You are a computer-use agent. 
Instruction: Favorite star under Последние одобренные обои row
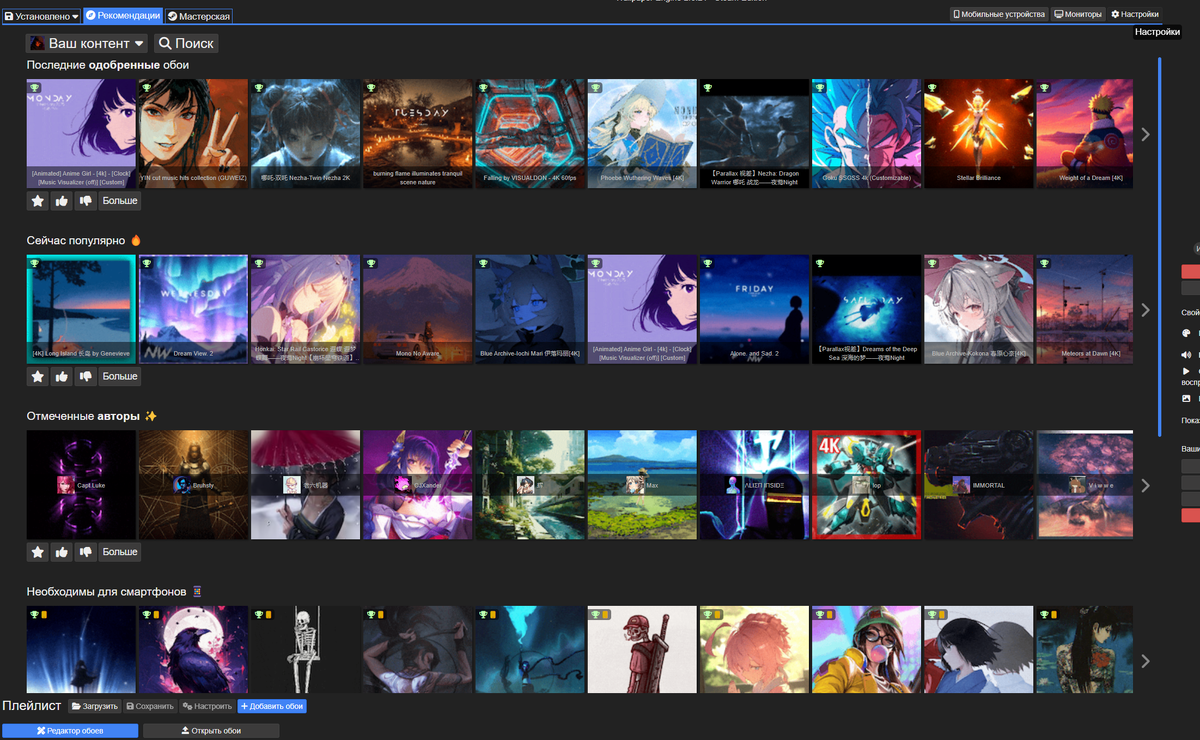38,201
